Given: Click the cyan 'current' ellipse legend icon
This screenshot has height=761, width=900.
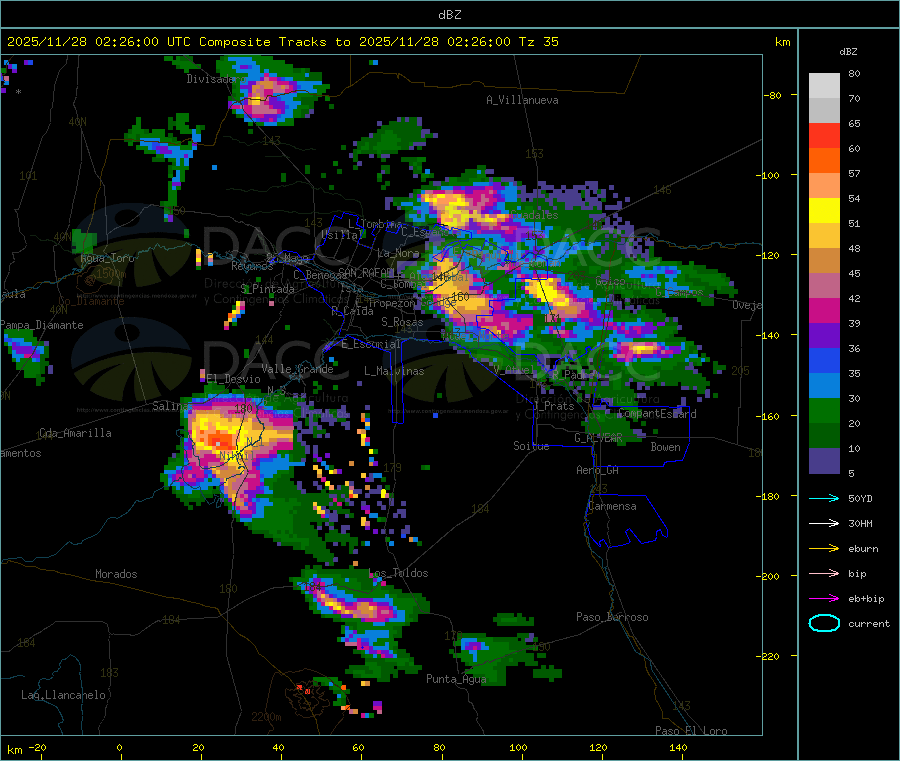Looking at the screenshot, I should pyautogui.click(x=824, y=623).
